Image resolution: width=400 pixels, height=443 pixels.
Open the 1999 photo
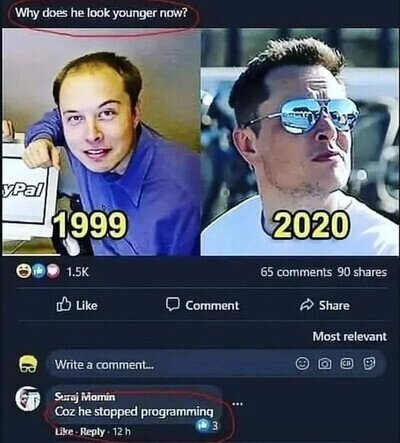pos(101,142)
